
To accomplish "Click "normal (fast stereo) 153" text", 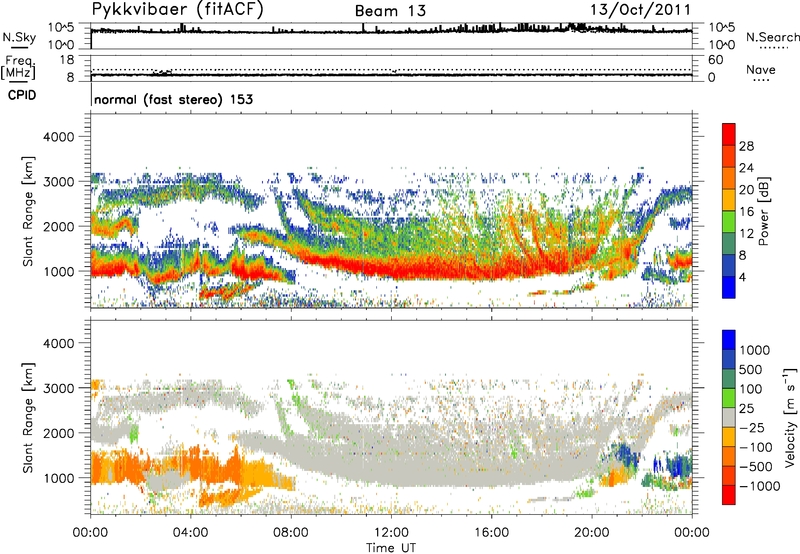I will 173,99.
